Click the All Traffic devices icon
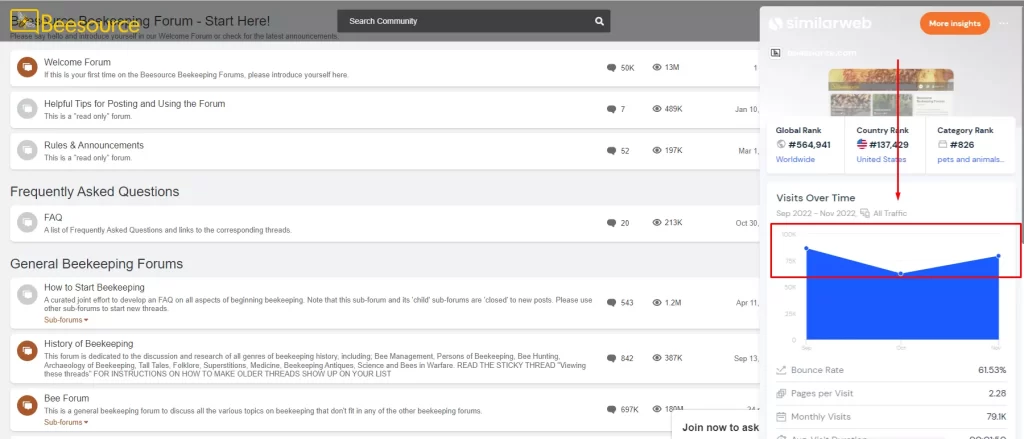The width and height of the screenshot is (1024, 439). point(865,213)
